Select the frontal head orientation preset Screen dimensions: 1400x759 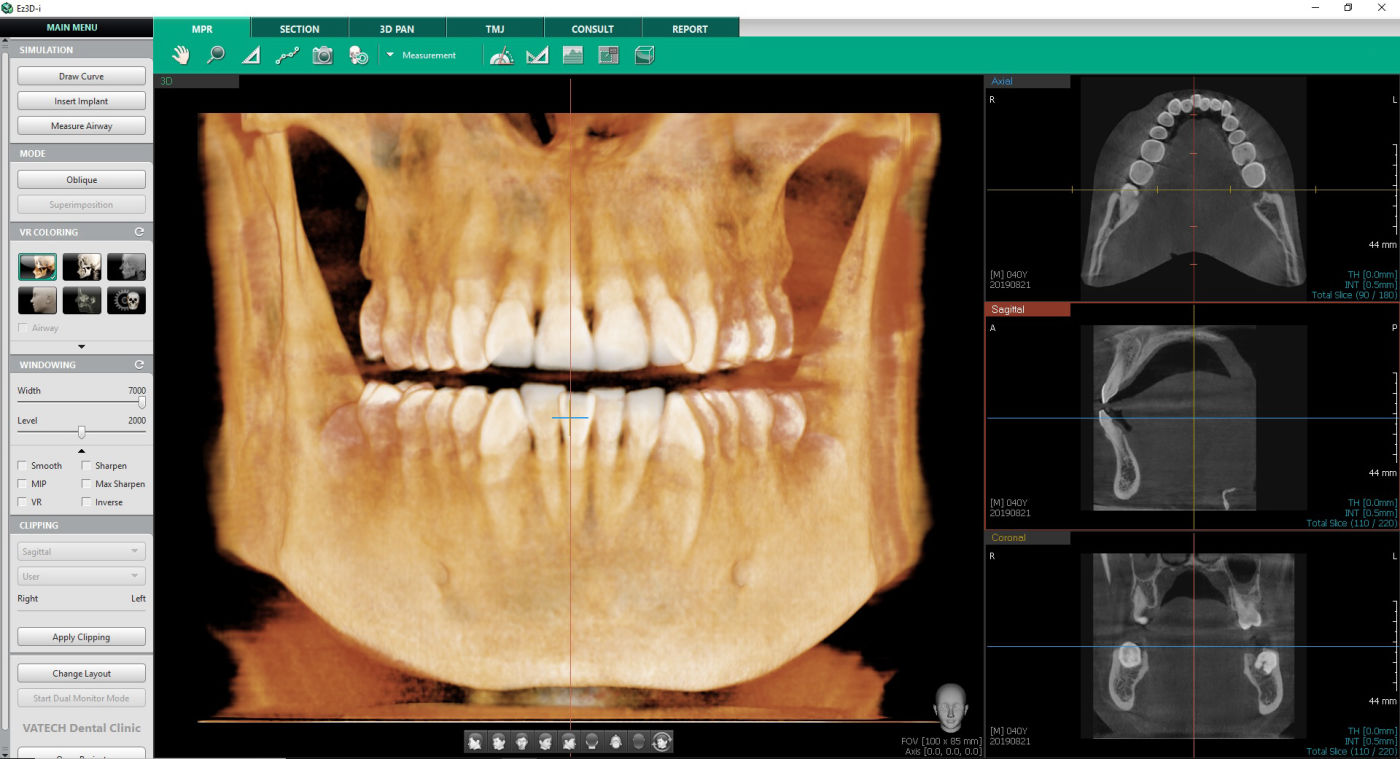click(x=523, y=742)
